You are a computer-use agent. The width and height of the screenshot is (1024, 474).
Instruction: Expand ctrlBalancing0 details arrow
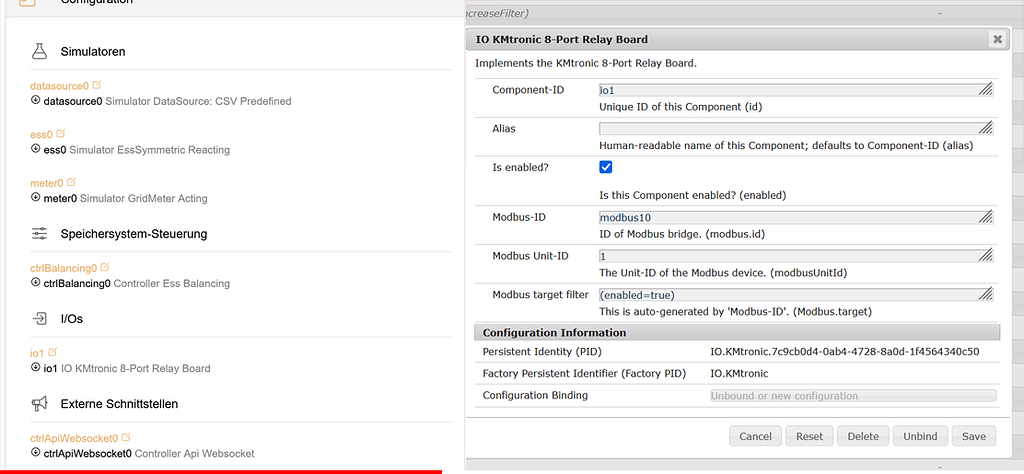pyautogui.click(x=35, y=283)
